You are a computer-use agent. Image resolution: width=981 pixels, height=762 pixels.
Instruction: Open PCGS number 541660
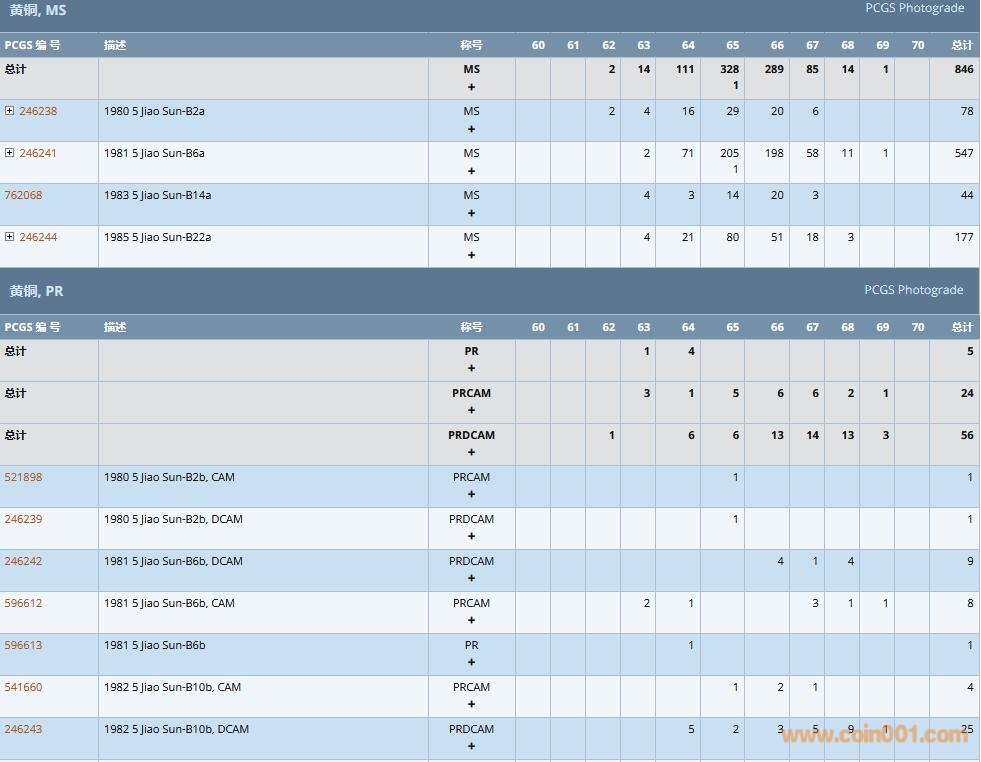coord(24,687)
